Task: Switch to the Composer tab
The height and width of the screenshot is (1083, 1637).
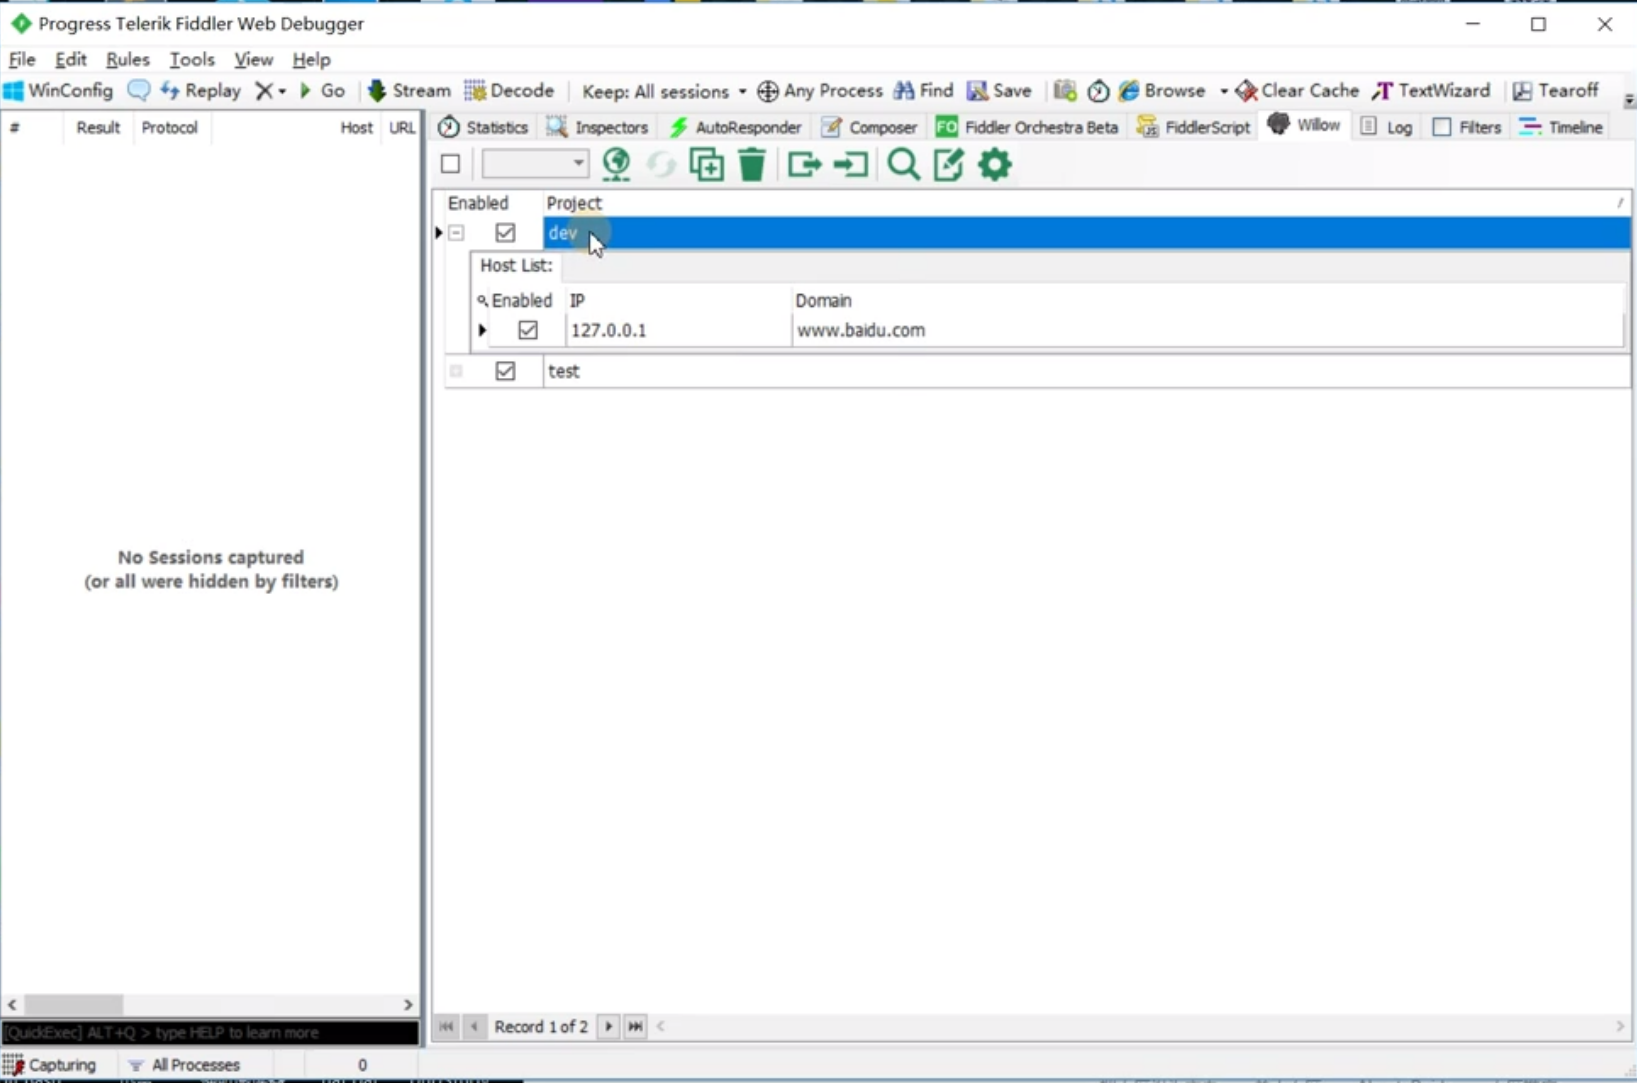Action: (869, 127)
